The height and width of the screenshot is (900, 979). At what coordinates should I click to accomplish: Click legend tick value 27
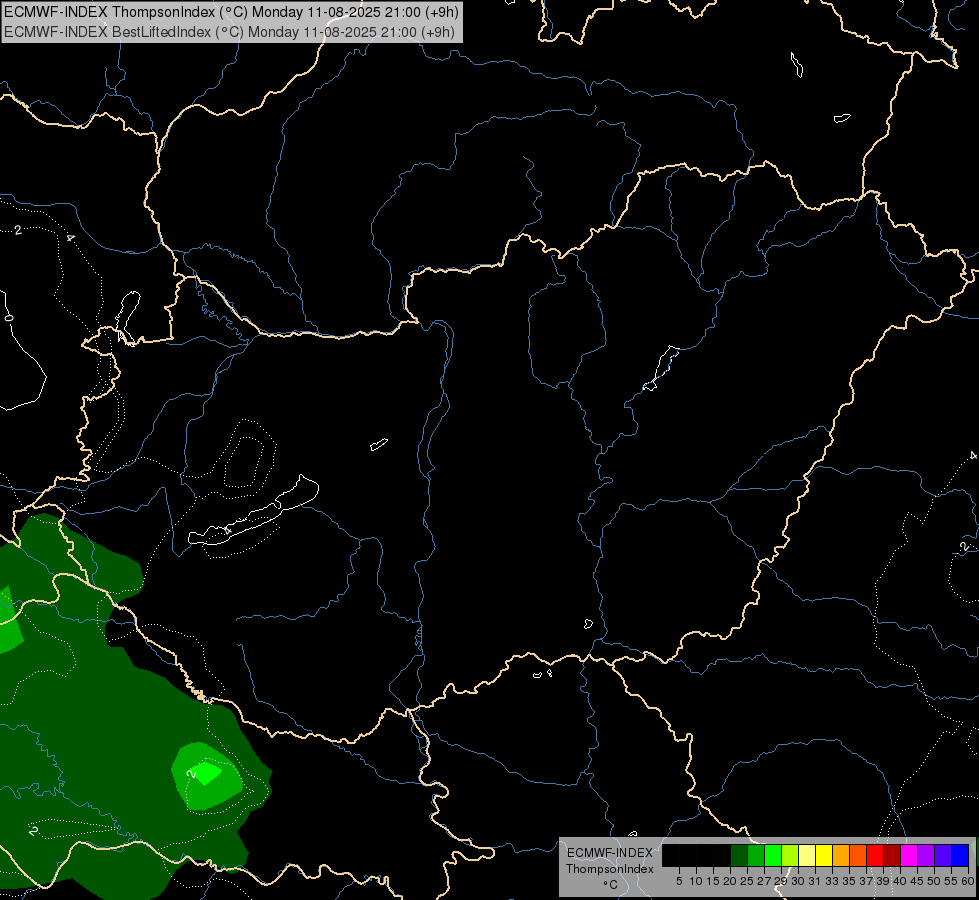pos(764,881)
